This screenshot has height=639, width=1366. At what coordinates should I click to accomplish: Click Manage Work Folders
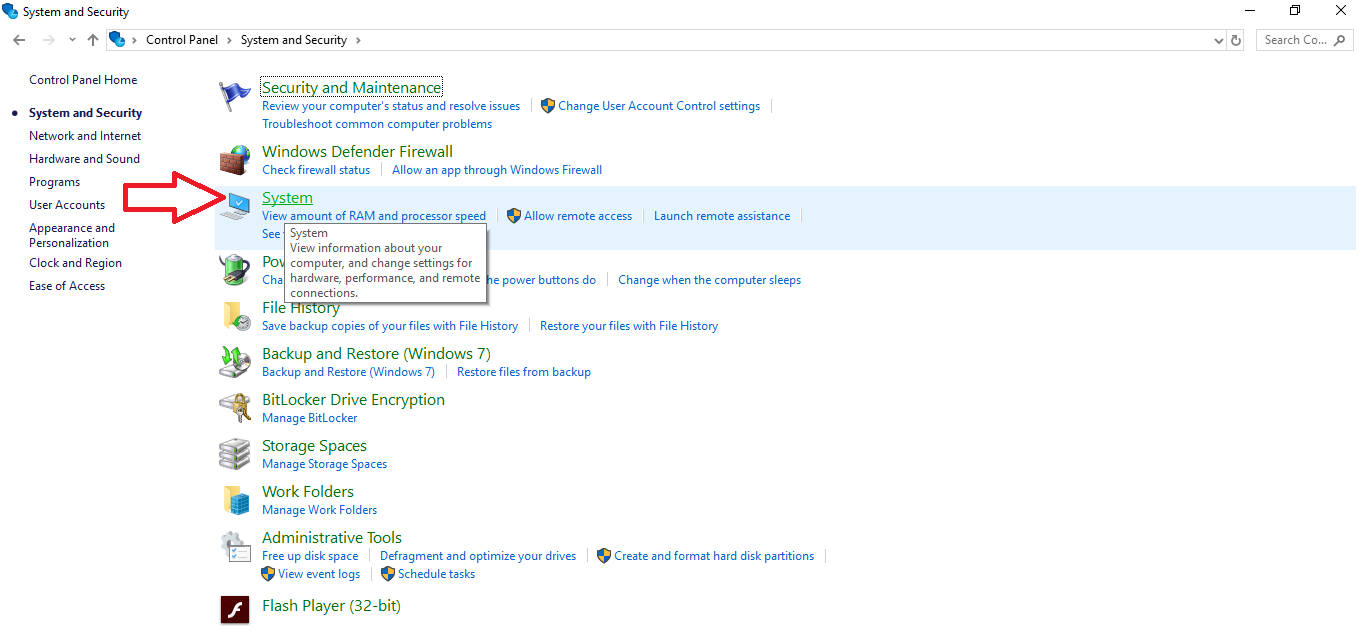click(x=319, y=510)
